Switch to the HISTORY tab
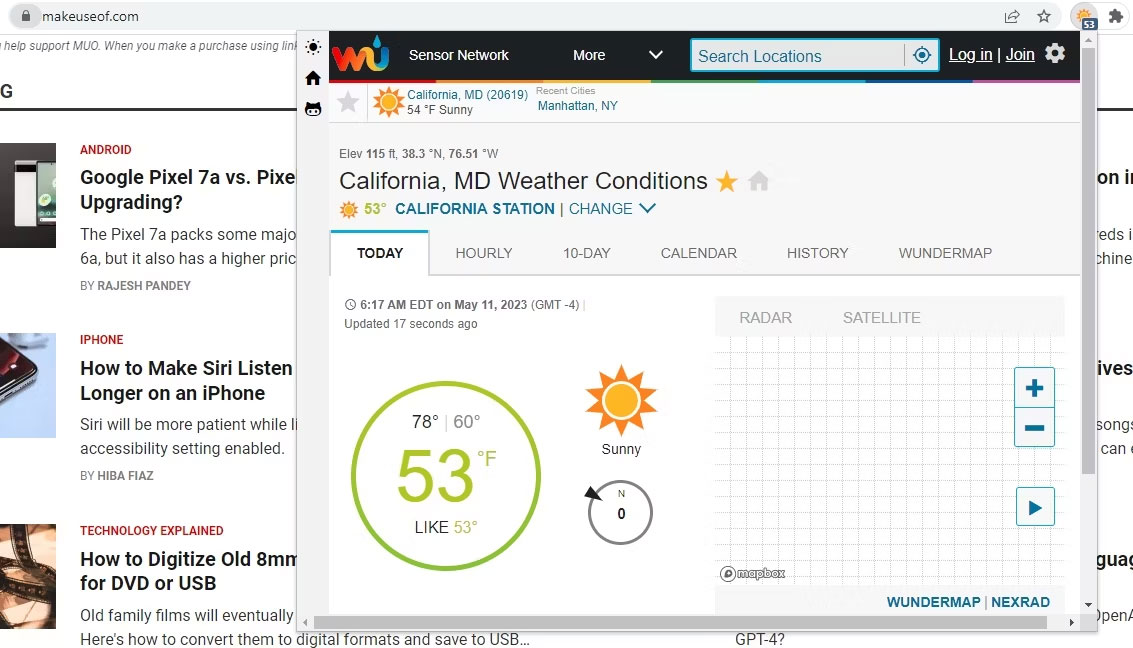This screenshot has height=648, width=1133. (817, 253)
